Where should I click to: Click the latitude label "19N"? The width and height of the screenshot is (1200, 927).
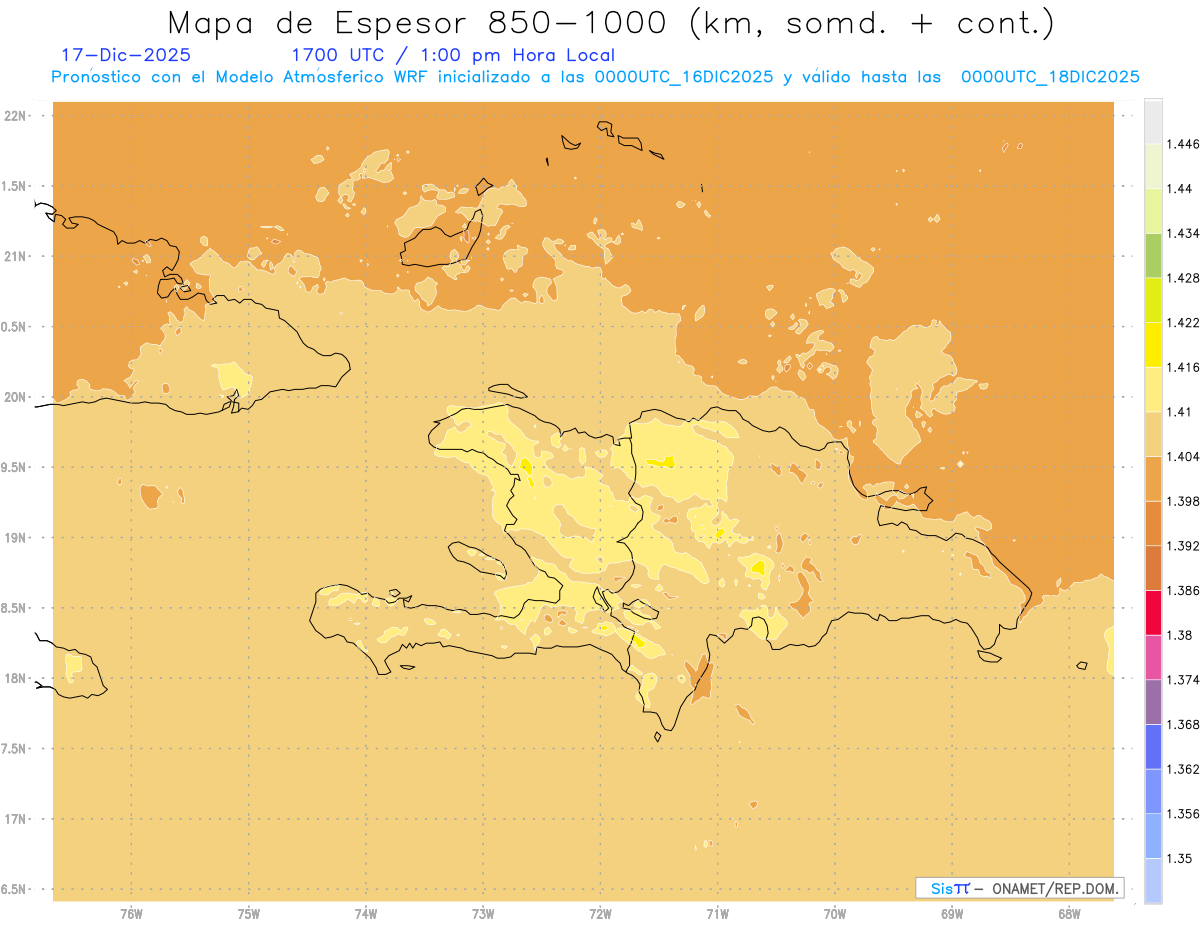(15, 538)
